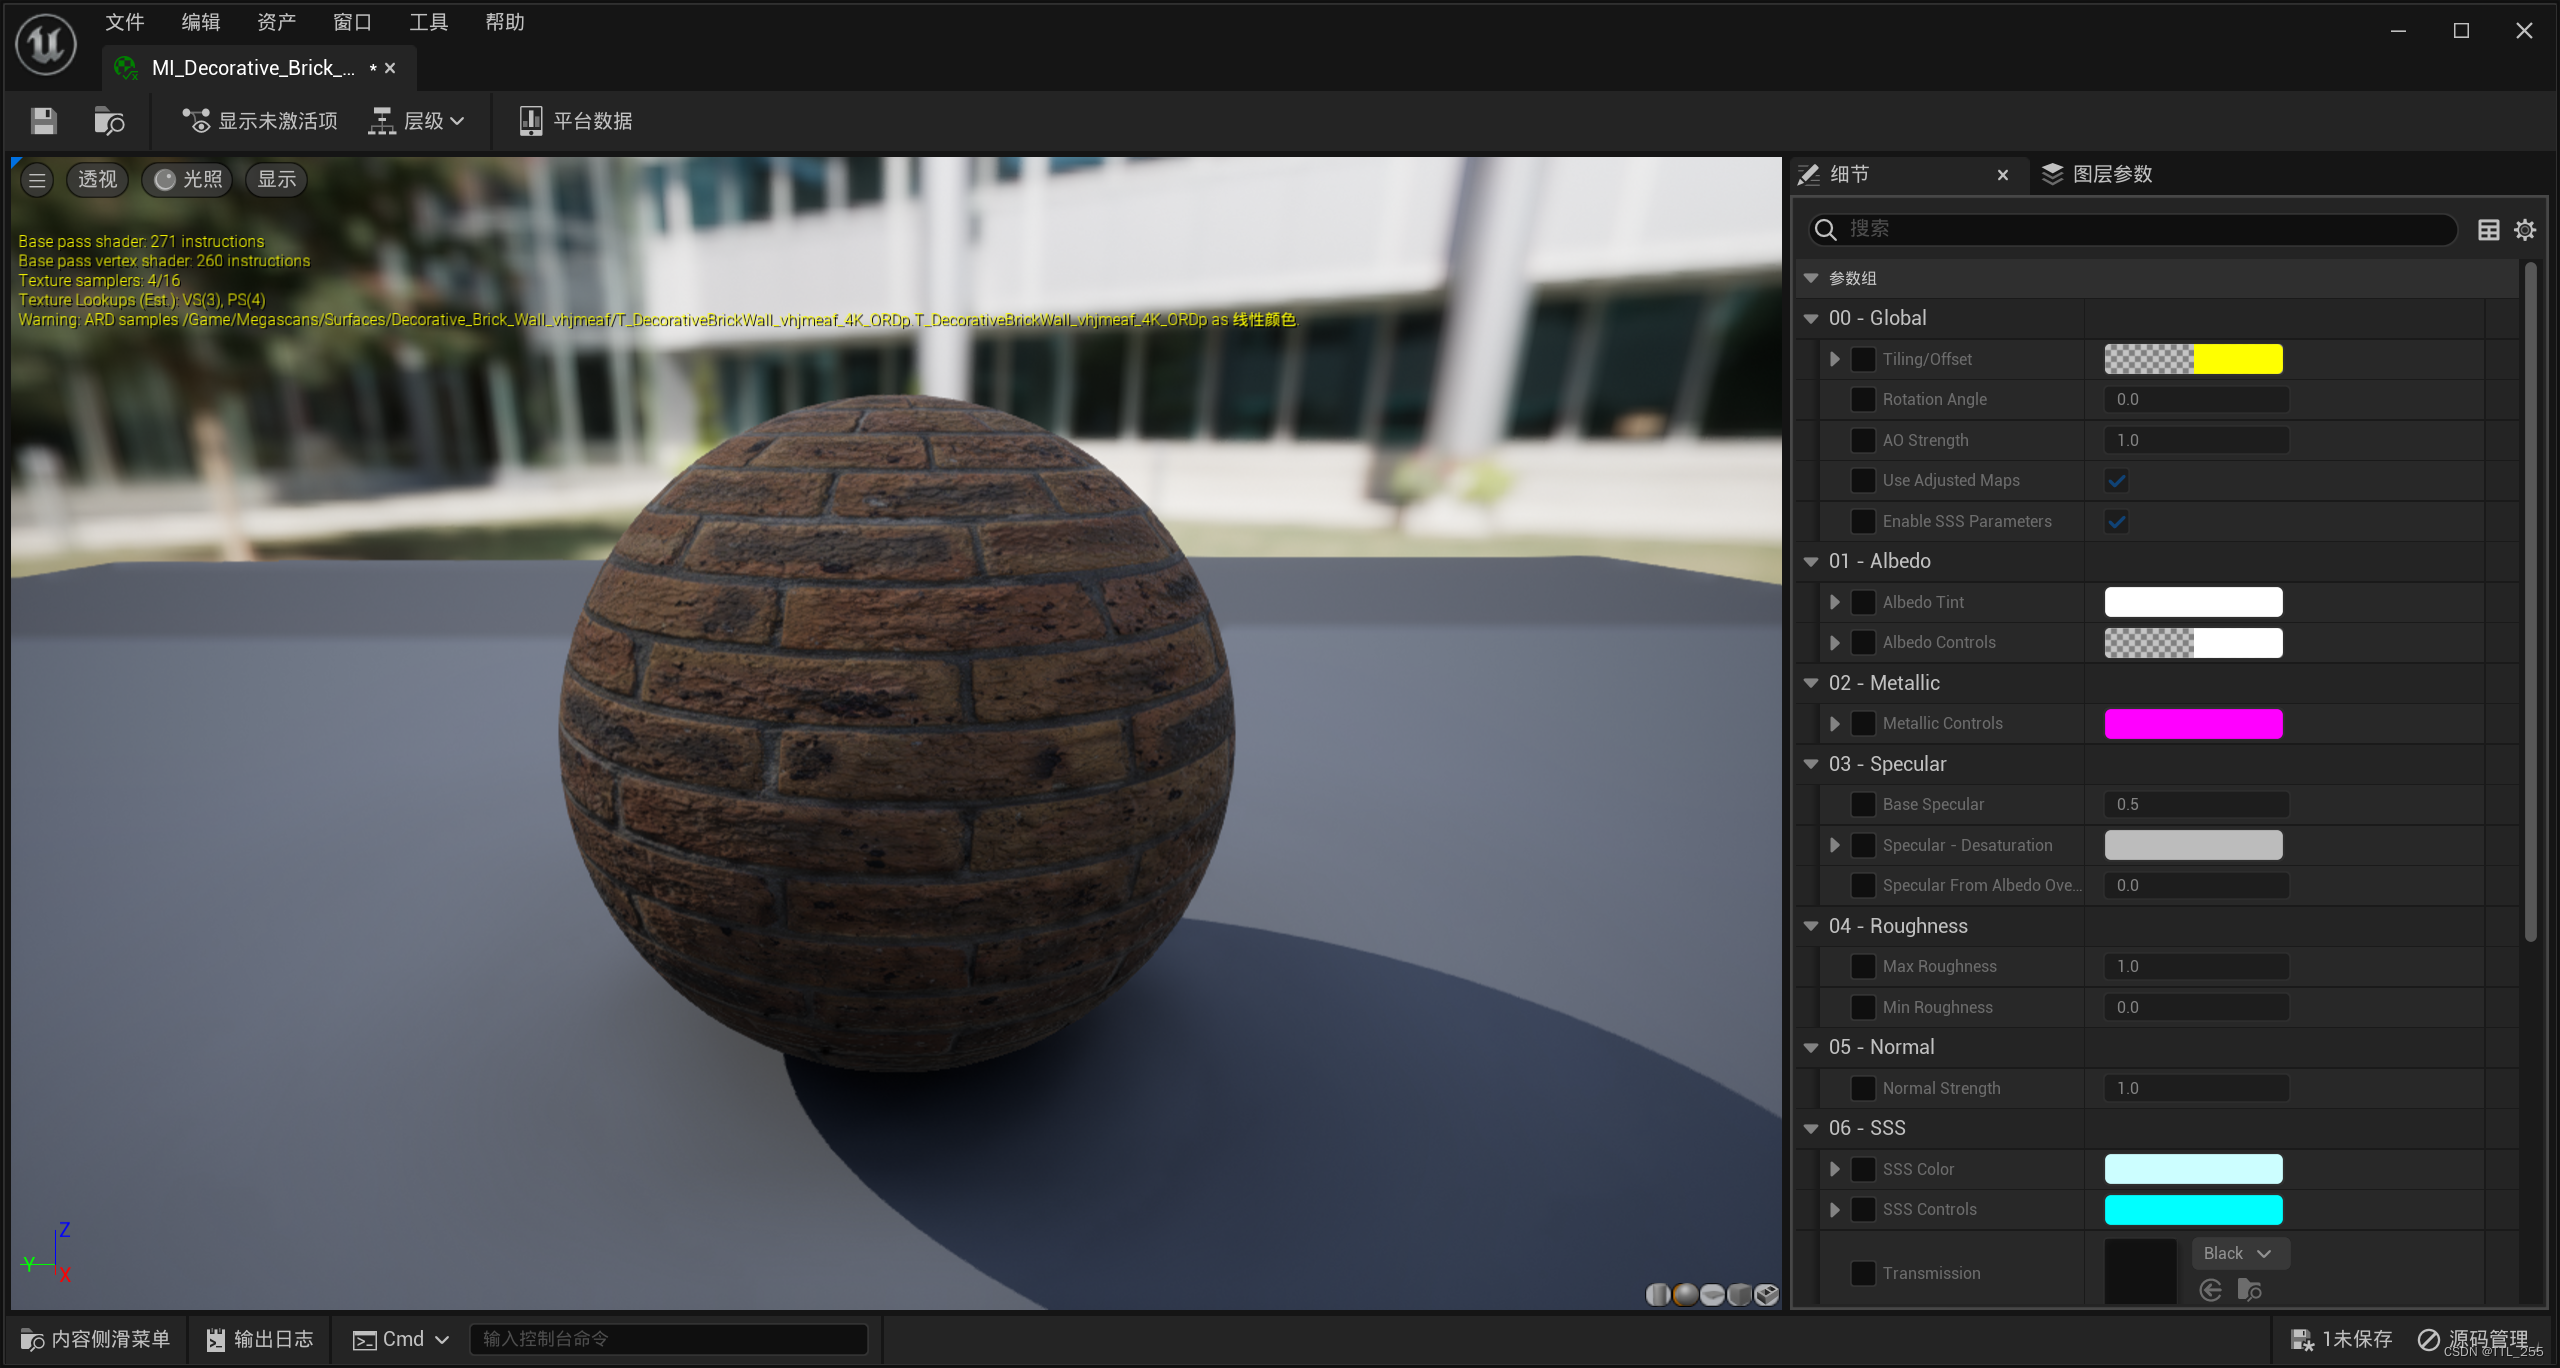
Task: Expand the 00 - Global parameter group
Action: pyautogui.click(x=1822, y=318)
